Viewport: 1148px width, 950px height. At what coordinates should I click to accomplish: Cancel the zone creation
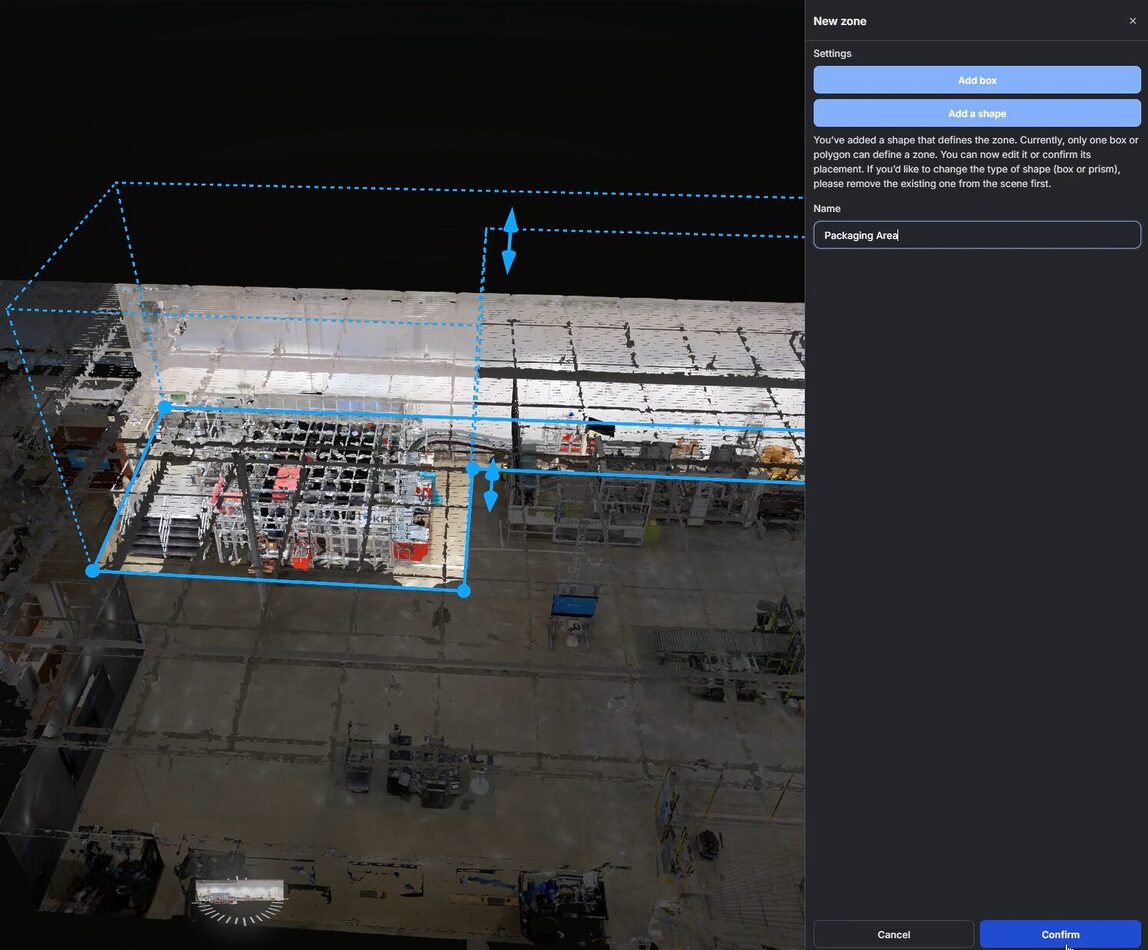click(893, 934)
